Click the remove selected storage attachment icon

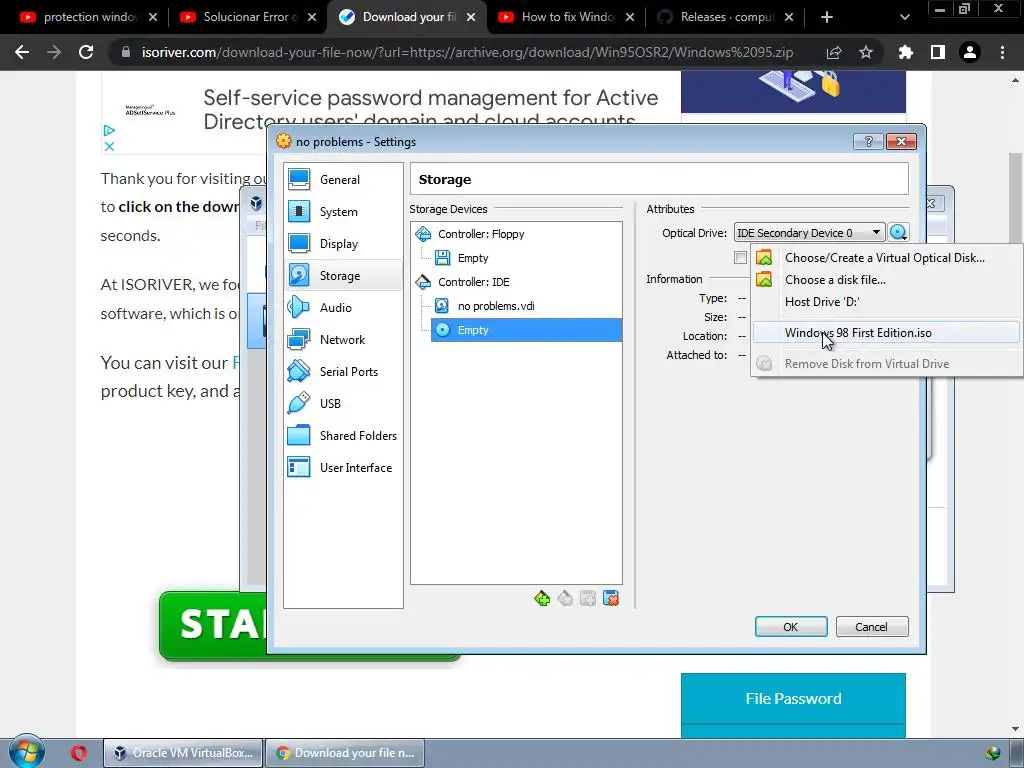(x=611, y=598)
